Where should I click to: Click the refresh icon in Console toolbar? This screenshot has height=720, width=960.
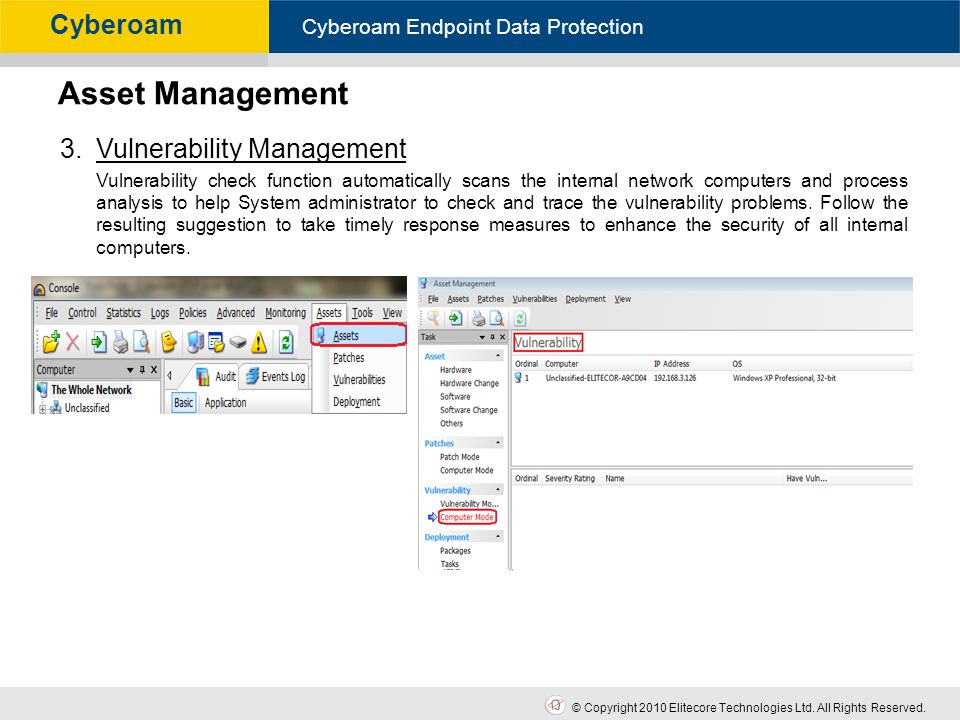click(286, 342)
